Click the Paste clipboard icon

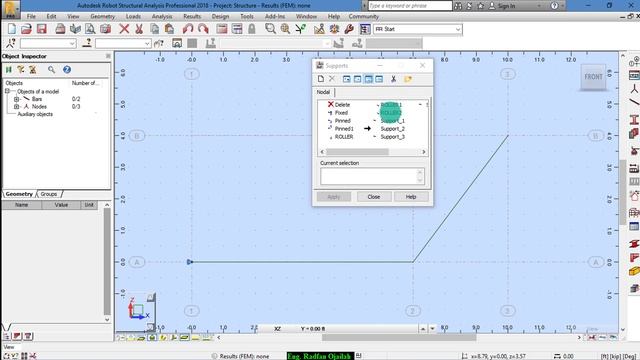169,29
